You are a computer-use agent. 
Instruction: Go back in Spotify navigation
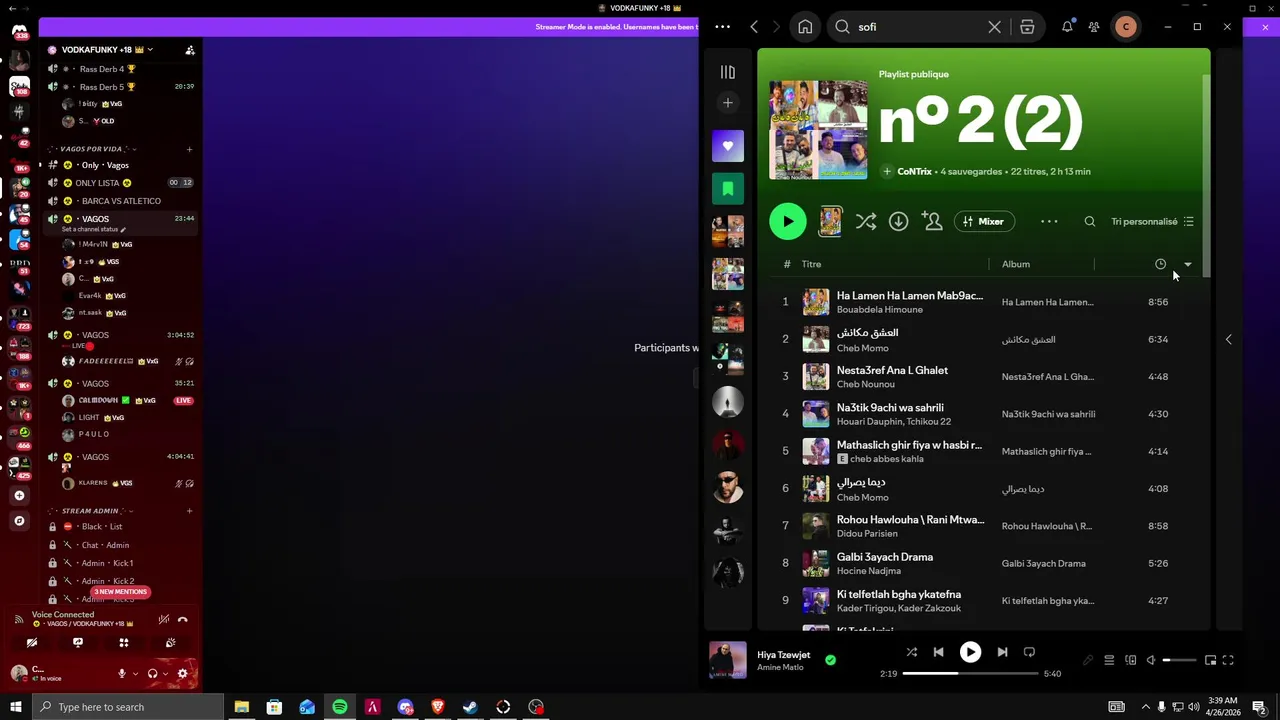754,27
